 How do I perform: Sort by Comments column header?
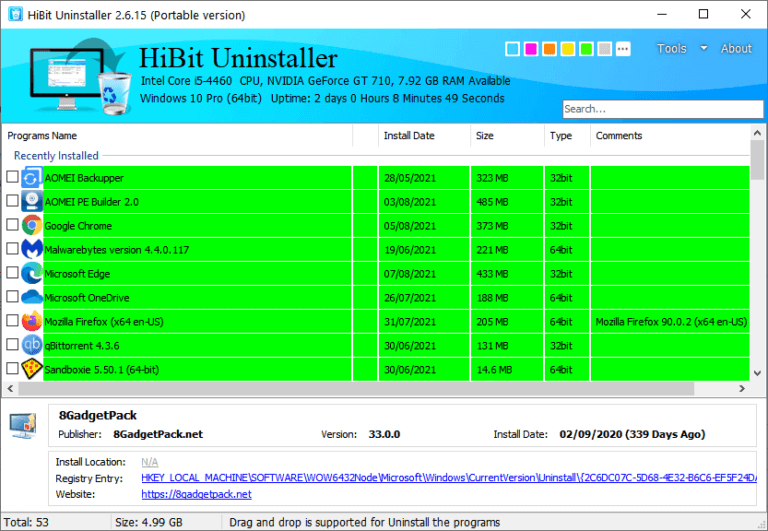point(670,136)
